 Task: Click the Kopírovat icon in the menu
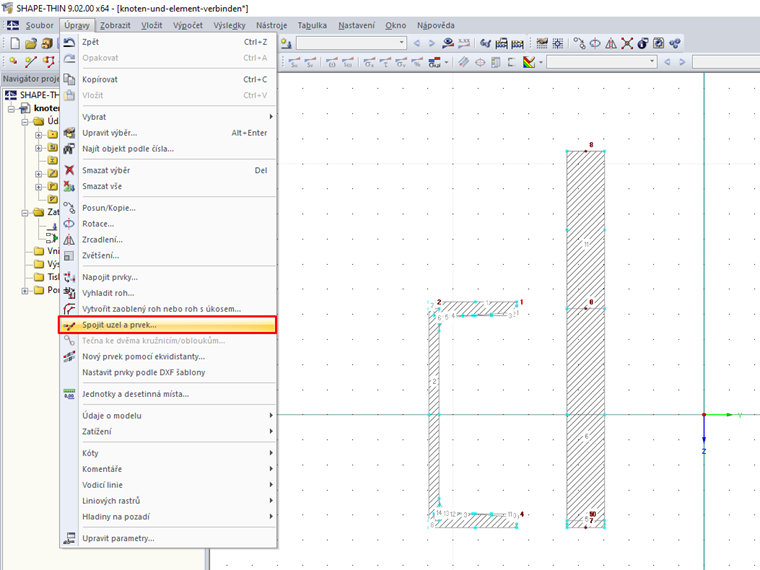pyautogui.click(x=69, y=79)
